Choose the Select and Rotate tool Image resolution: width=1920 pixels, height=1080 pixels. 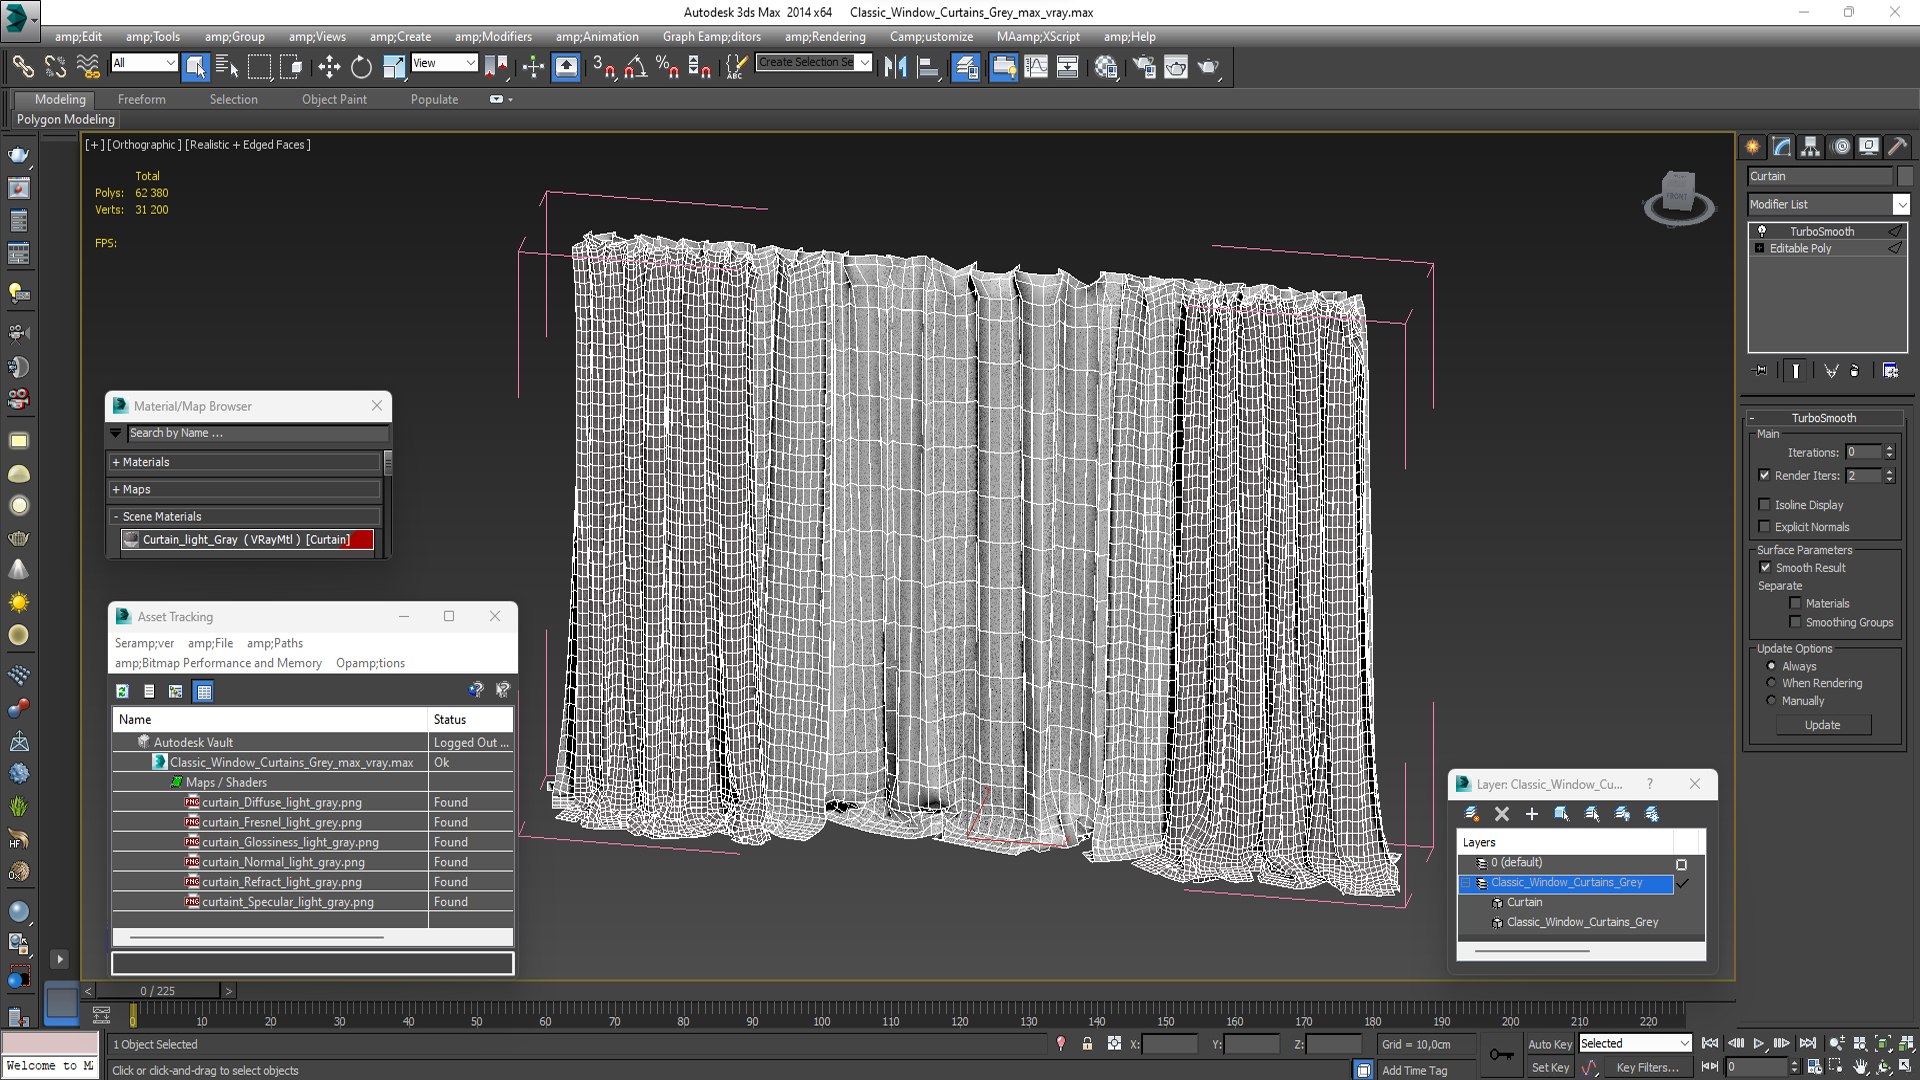361,67
